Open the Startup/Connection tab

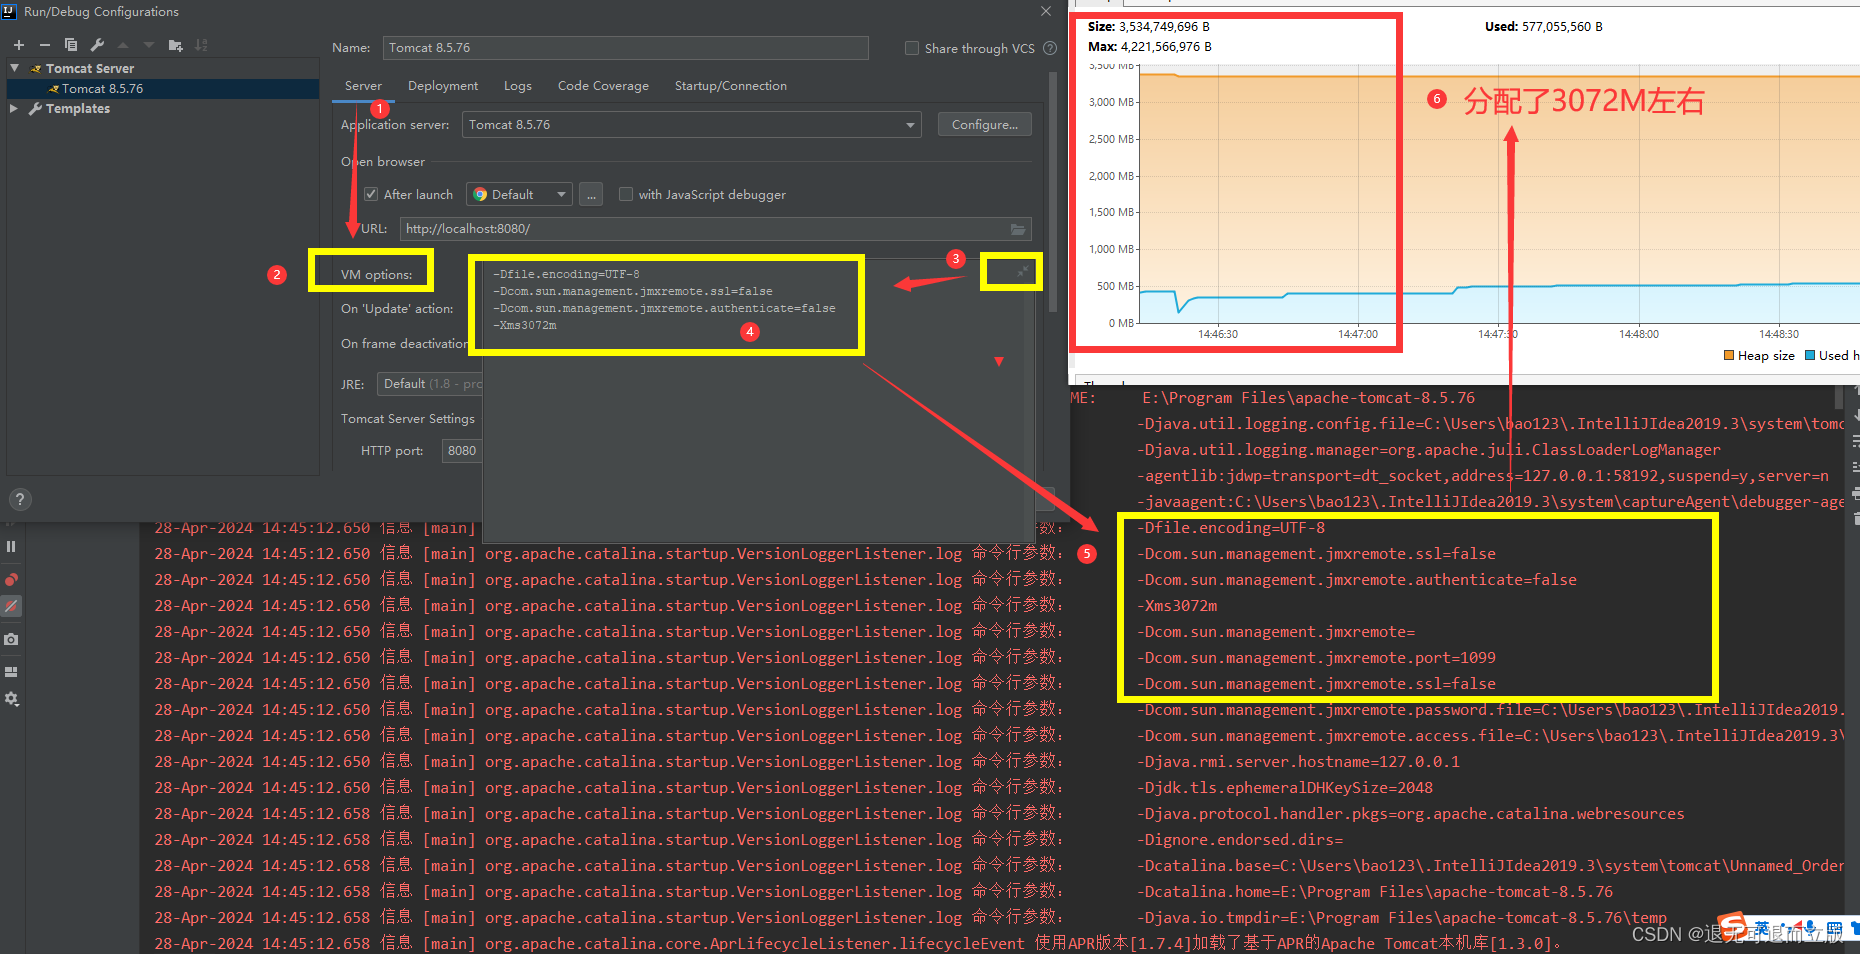731,86
